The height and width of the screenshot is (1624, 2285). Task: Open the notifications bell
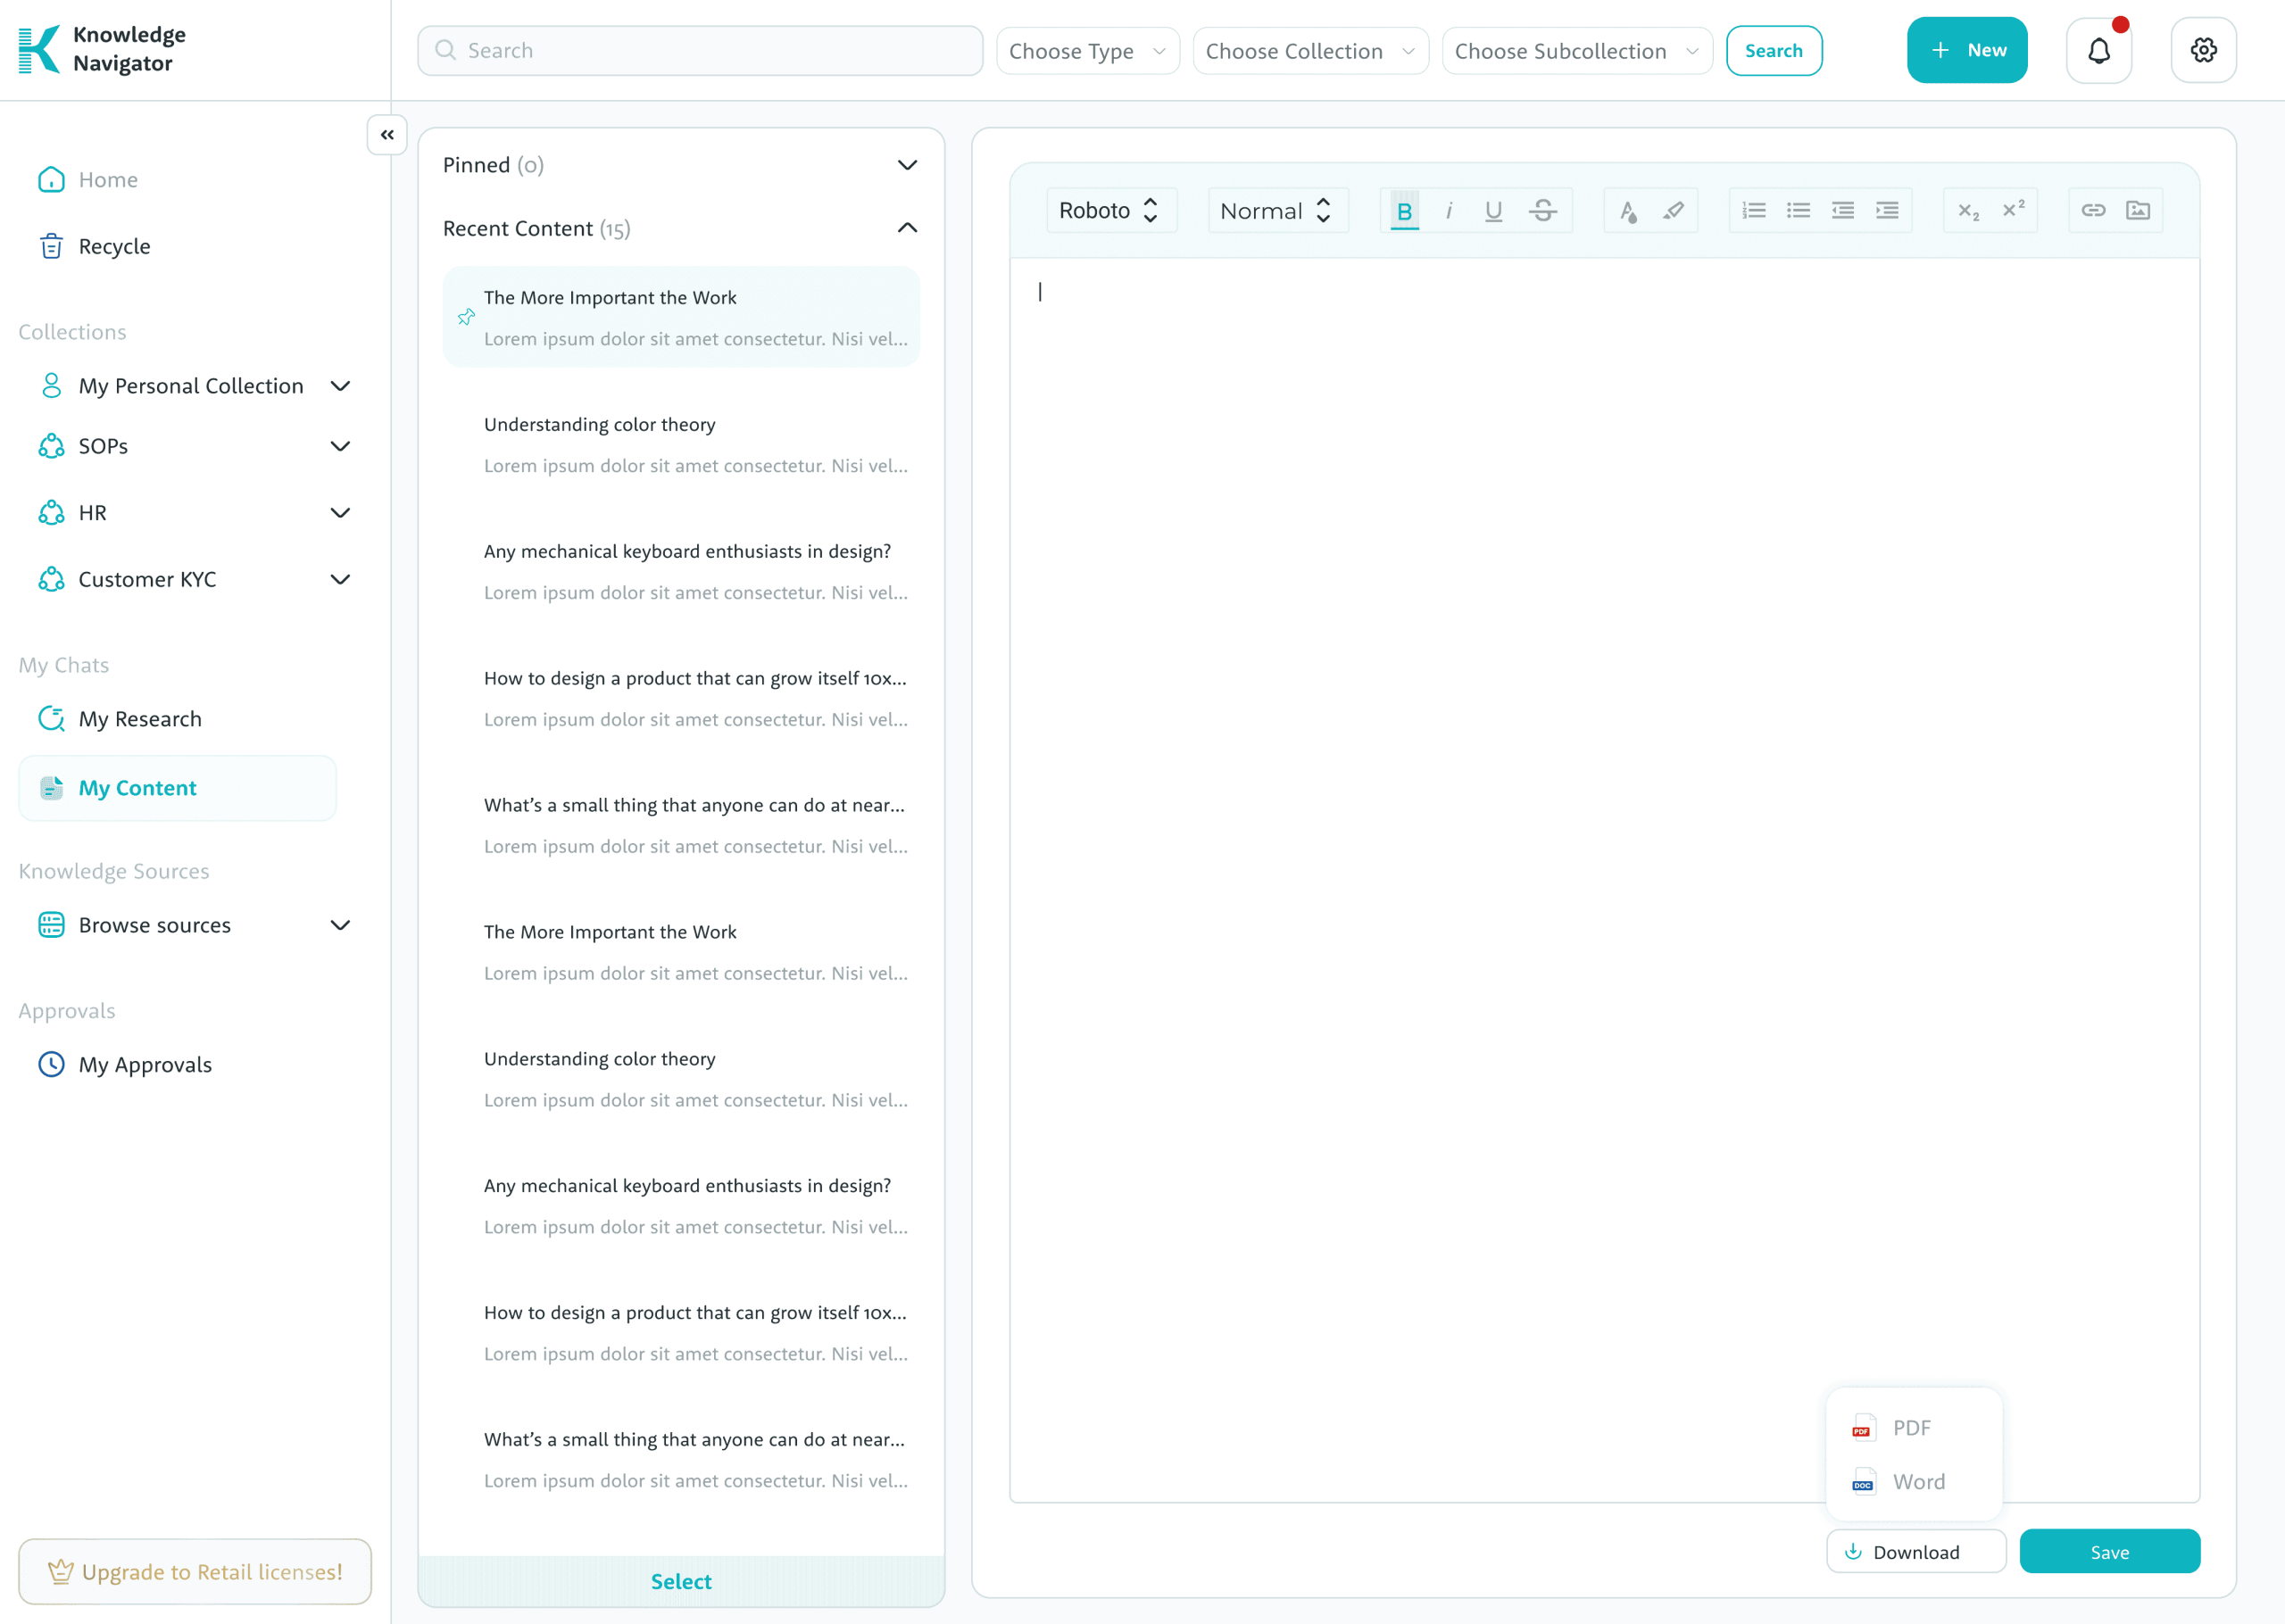tap(2099, 50)
